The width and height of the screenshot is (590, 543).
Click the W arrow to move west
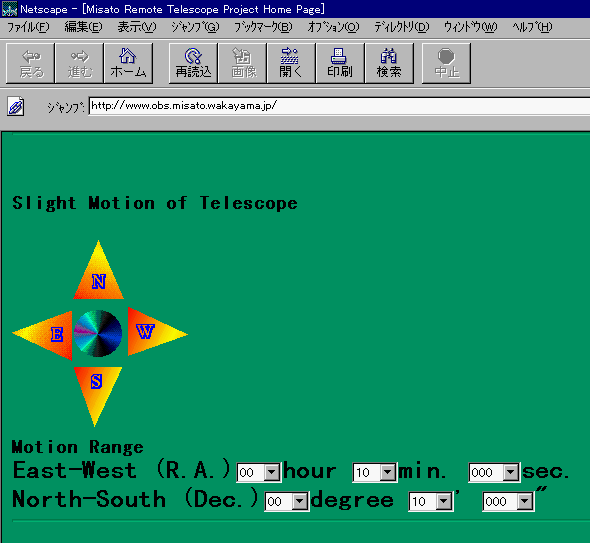tap(152, 332)
